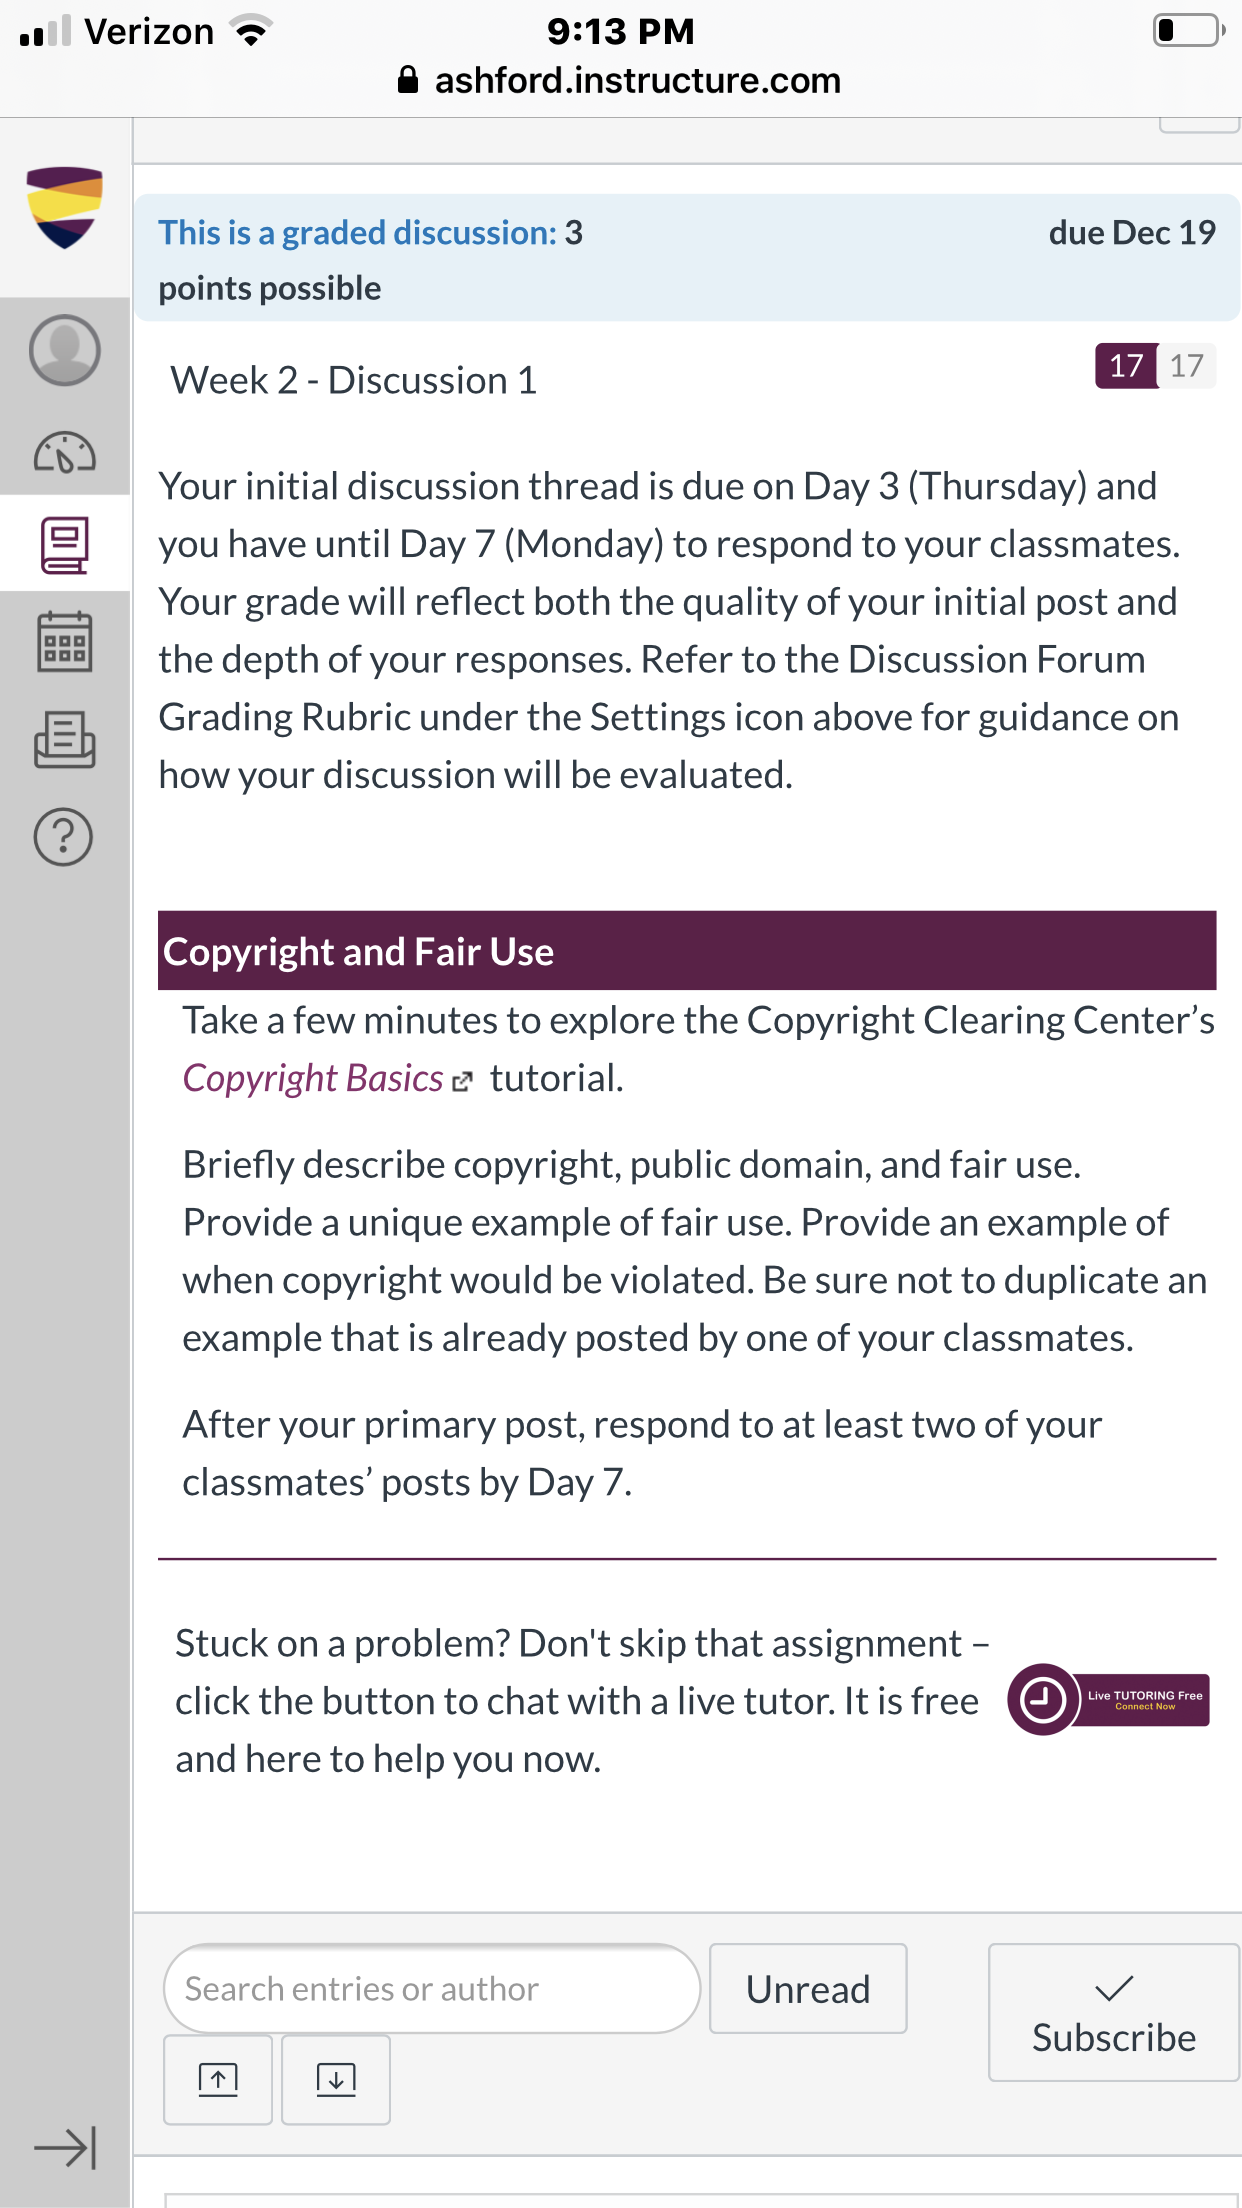Click the Copyright and Fair Use heading
The width and height of the screenshot is (1242, 2208).
click(358, 951)
